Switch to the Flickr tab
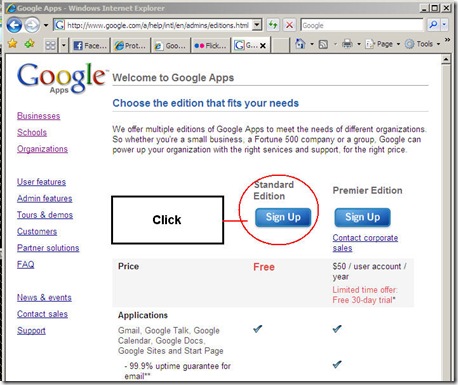The image size is (458, 385). tap(210, 45)
